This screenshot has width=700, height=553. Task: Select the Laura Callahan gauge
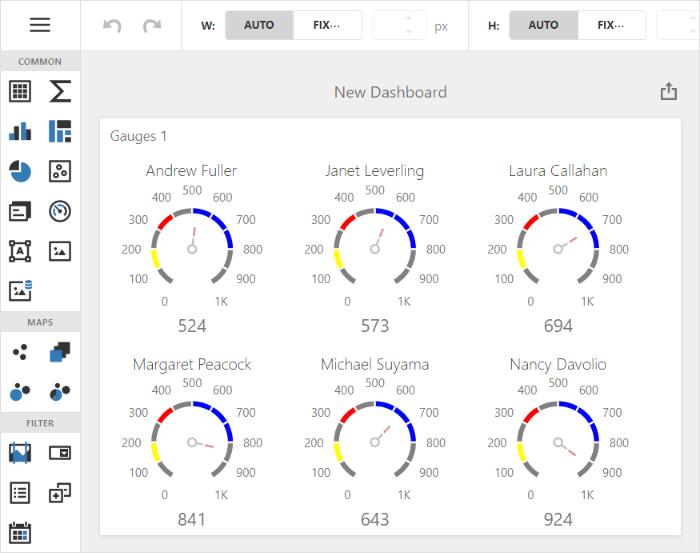tap(558, 249)
